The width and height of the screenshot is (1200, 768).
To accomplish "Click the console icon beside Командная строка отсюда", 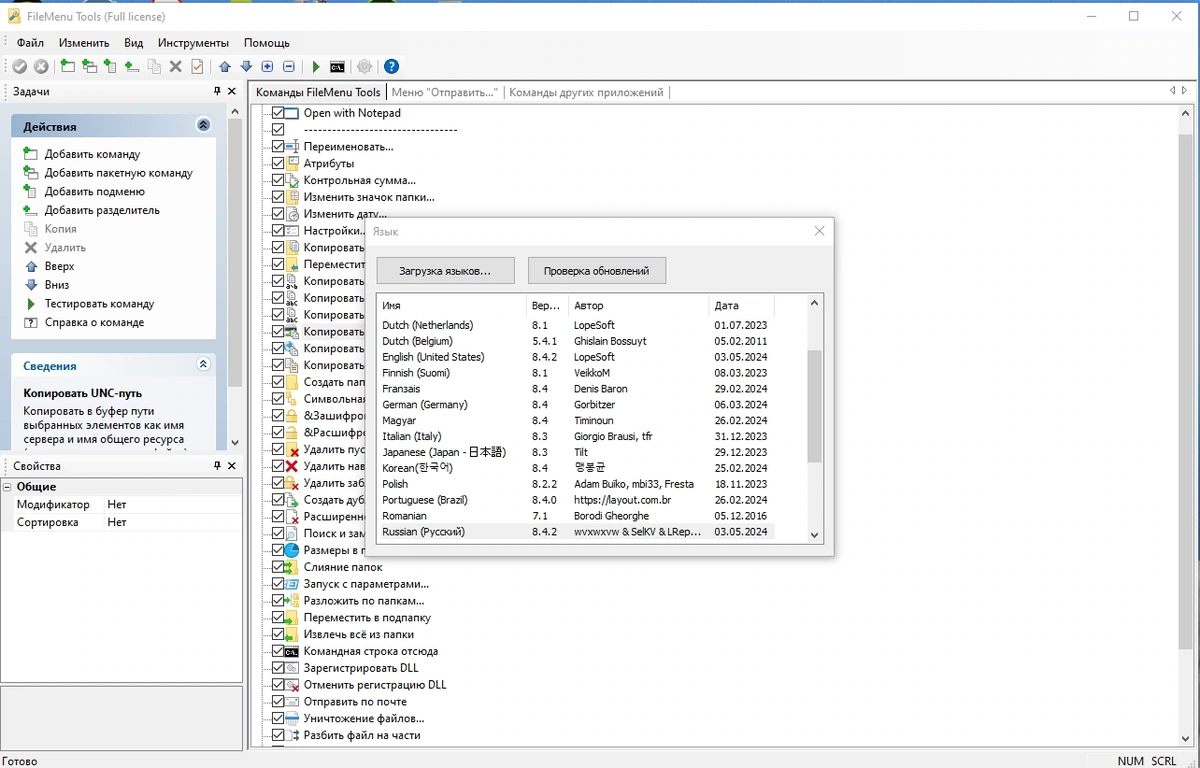I will point(293,652).
